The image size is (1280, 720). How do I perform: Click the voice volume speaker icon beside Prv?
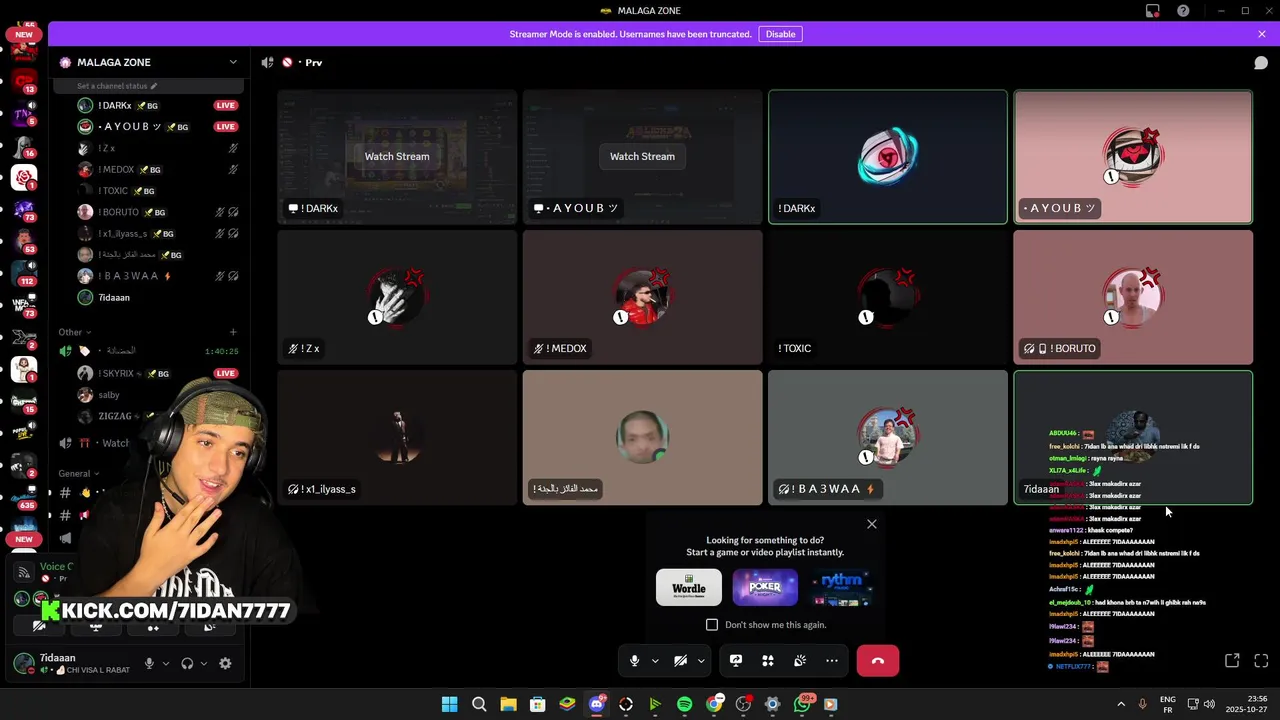click(x=267, y=62)
